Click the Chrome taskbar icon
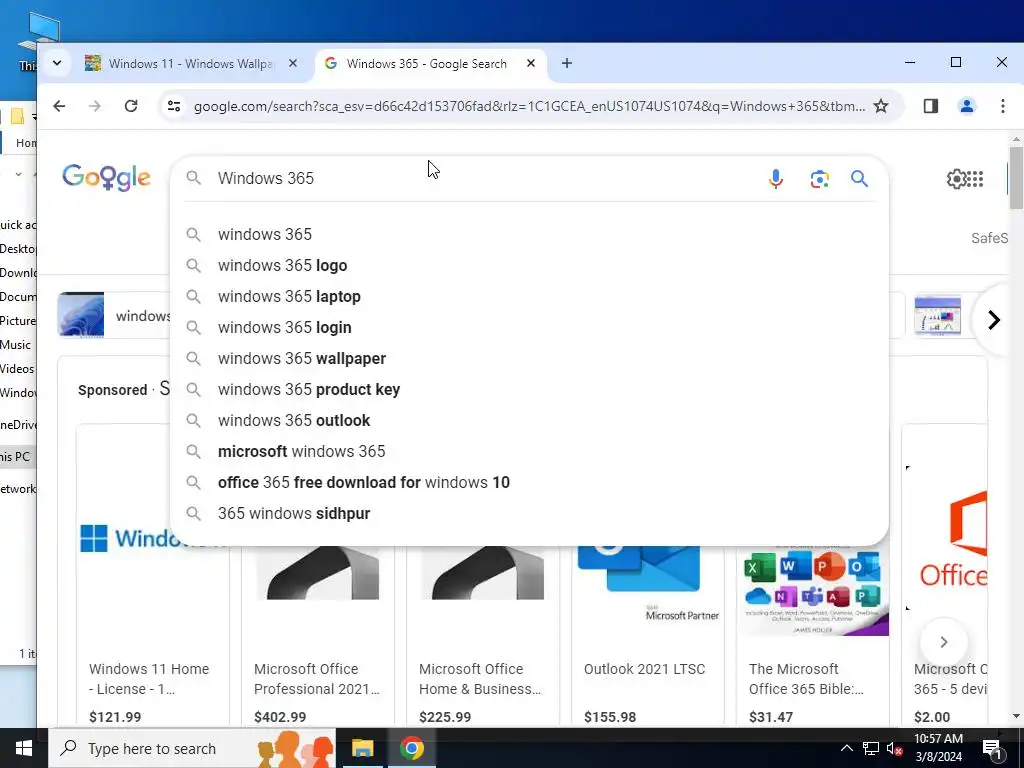 [411, 748]
